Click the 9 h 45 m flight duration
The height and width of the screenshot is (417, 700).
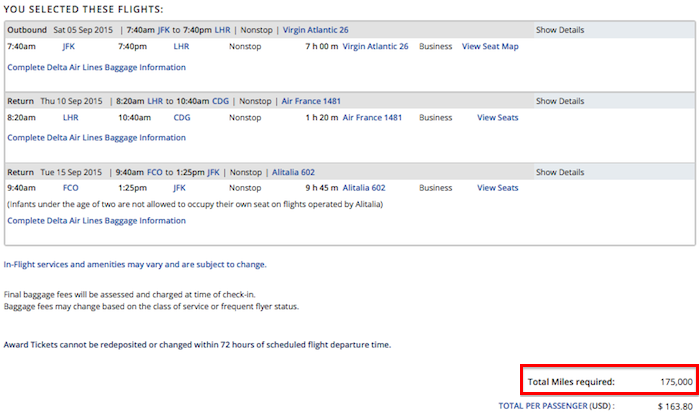point(321,188)
